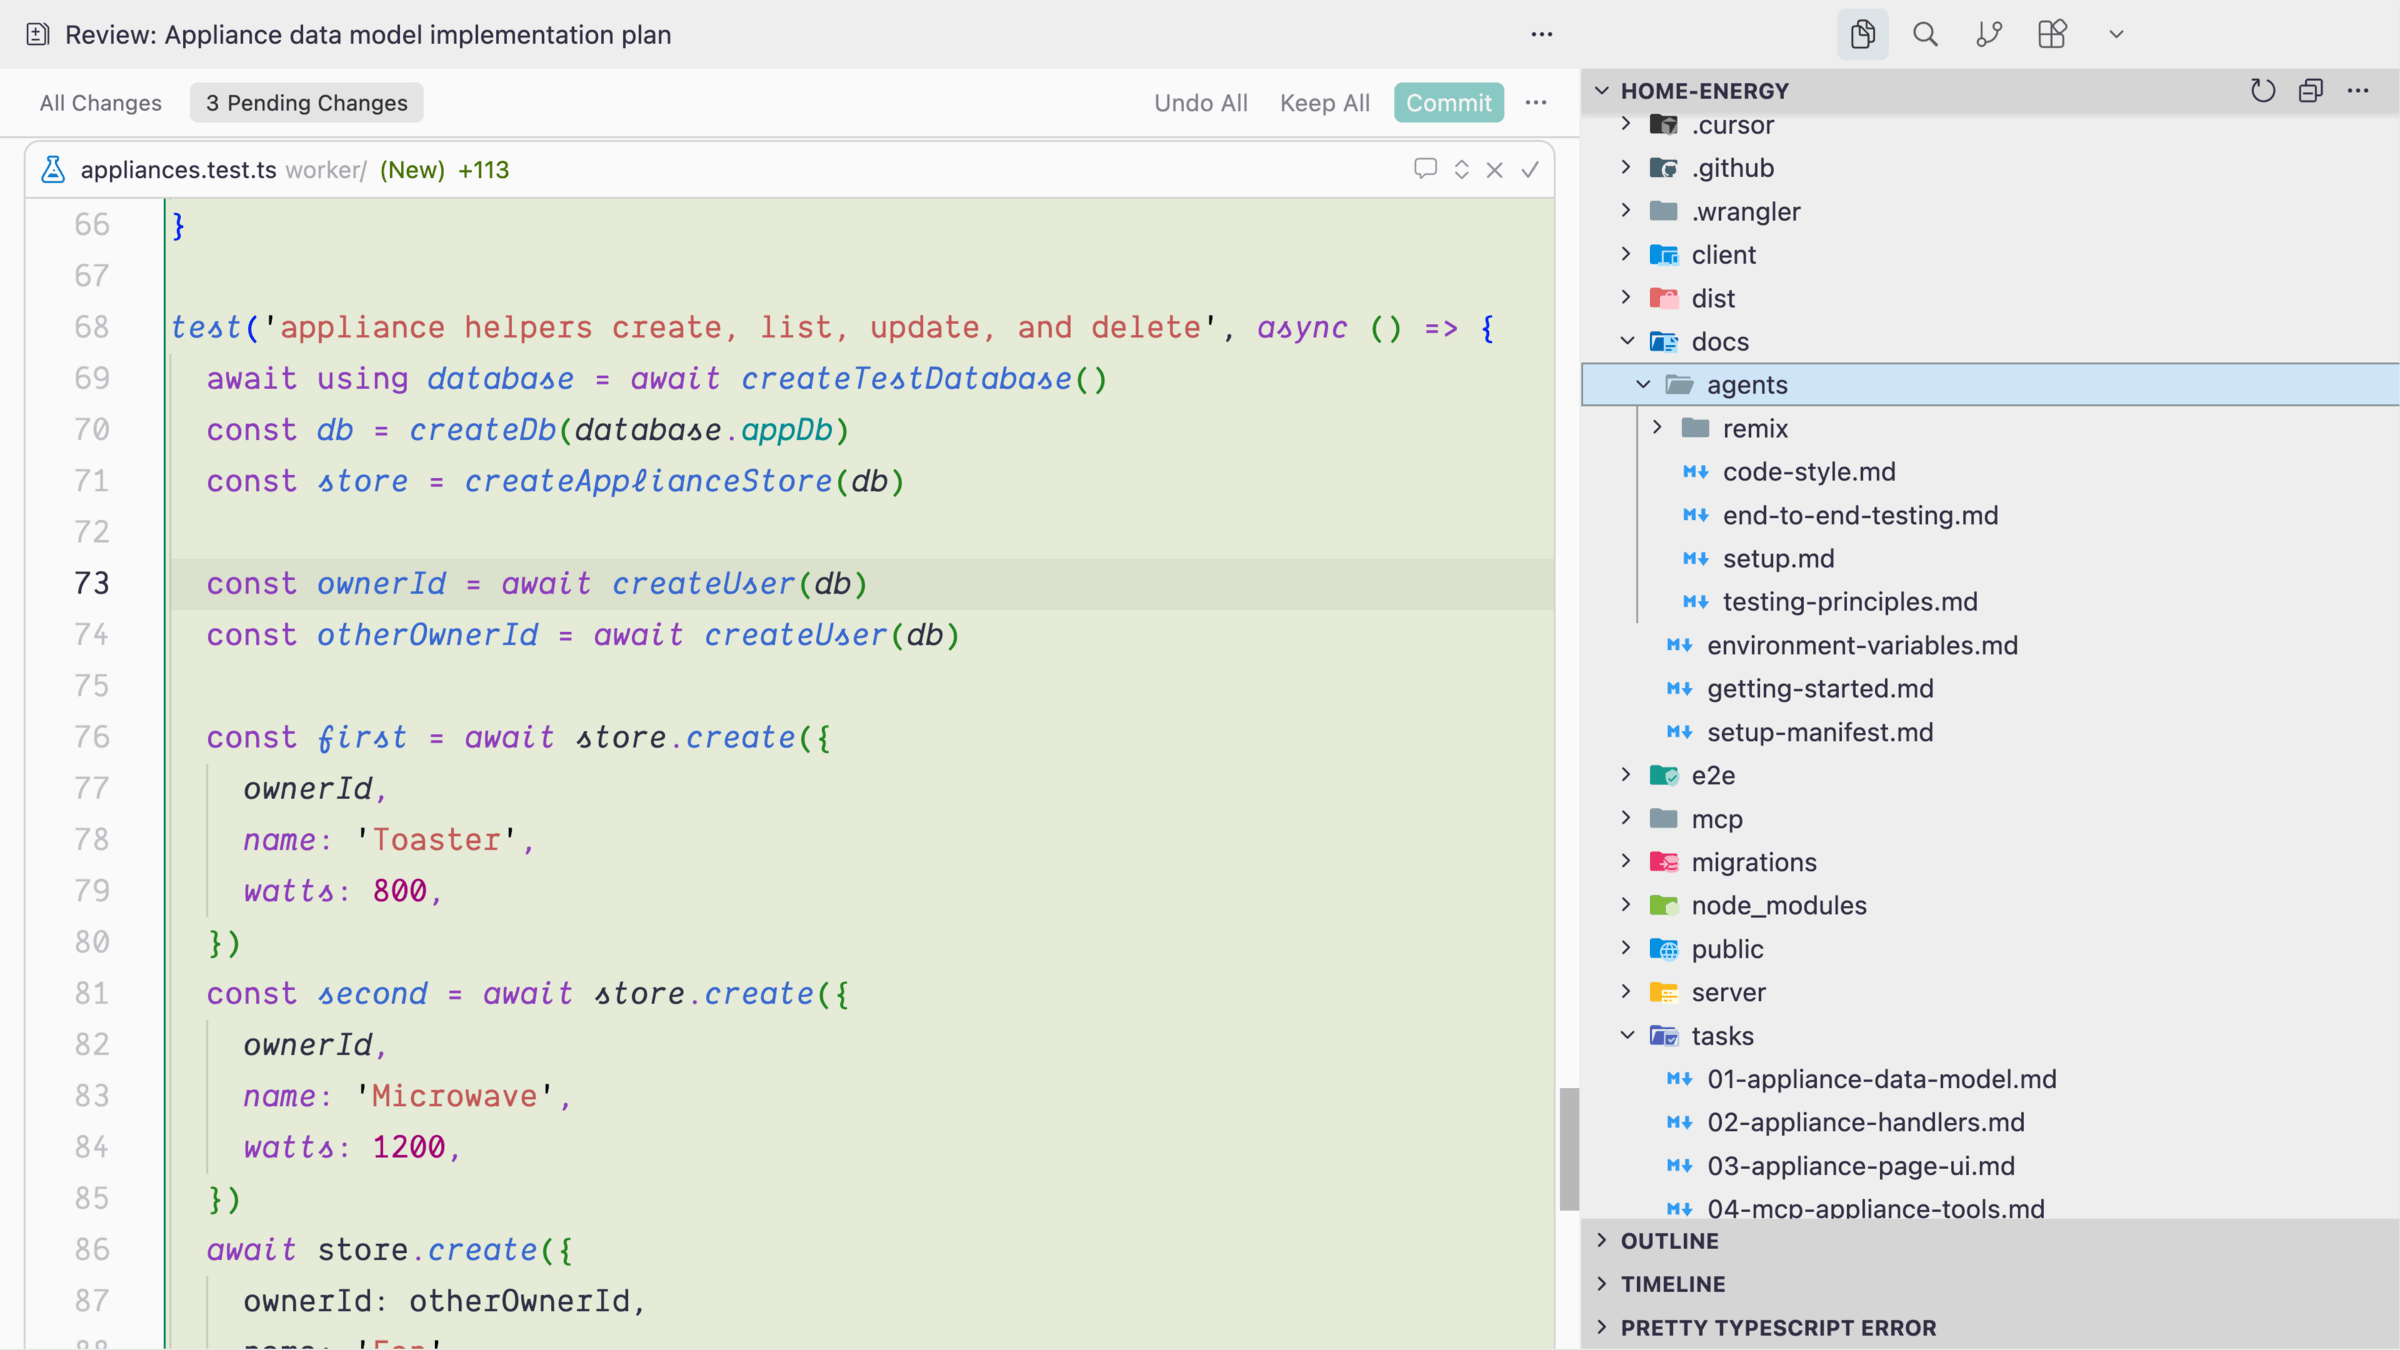Screen dimensions: 2400x1350
Task: Select 3 Pending Changes tab
Action: click(x=306, y=102)
